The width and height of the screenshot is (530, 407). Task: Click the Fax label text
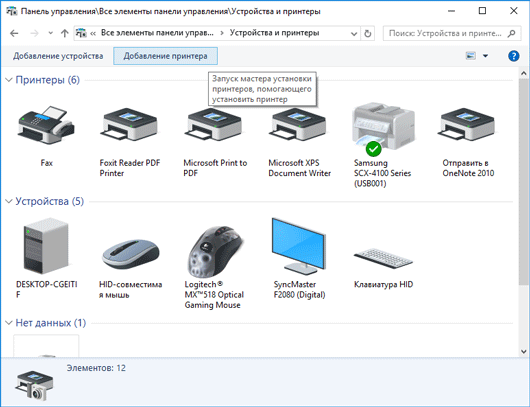click(46, 163)
